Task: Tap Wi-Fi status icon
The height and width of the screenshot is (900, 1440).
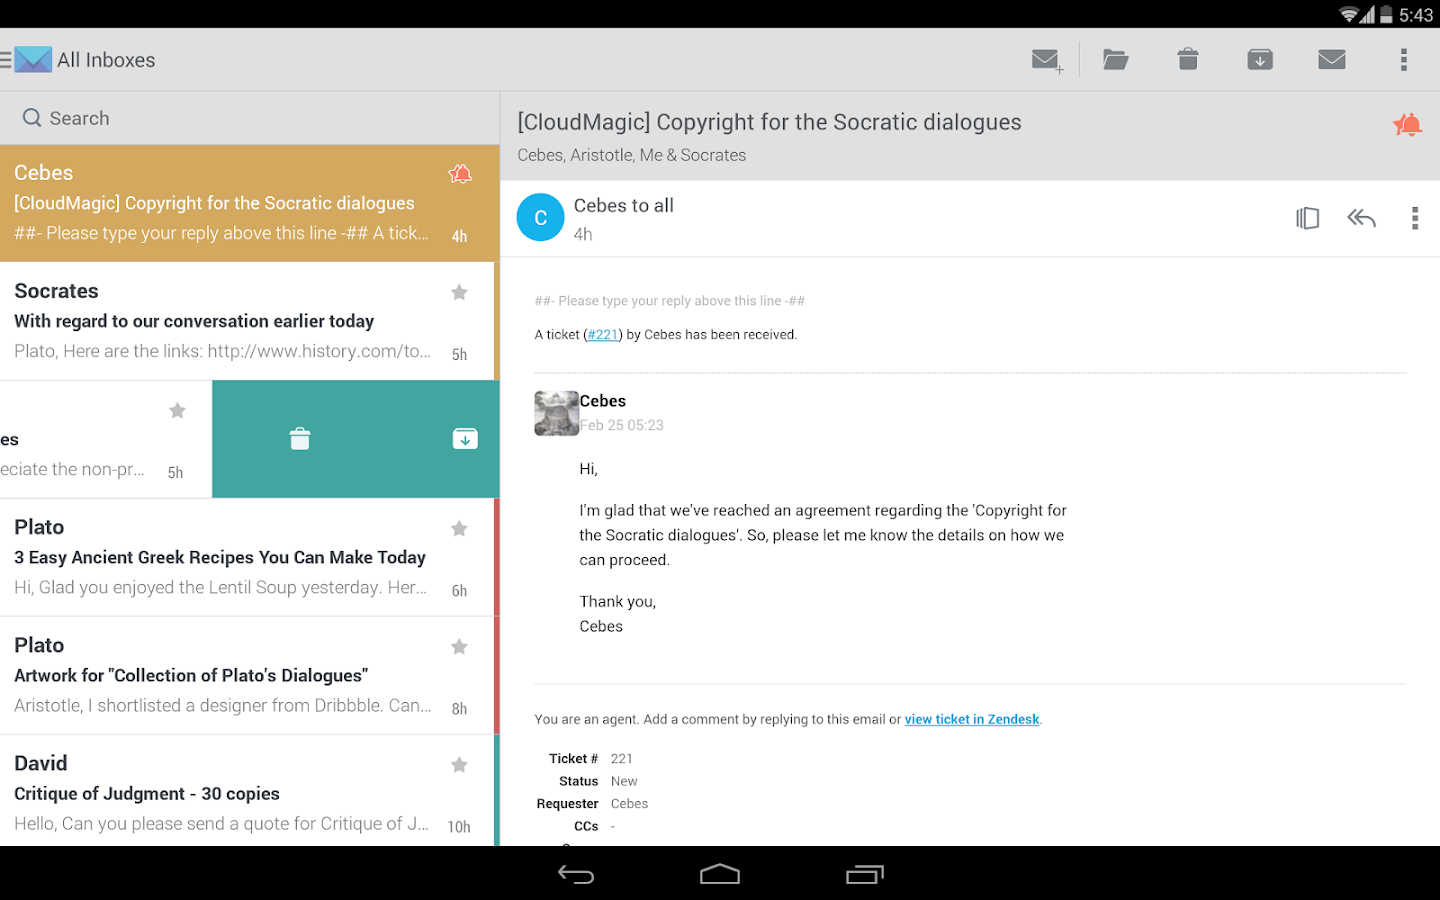Action: click(x=1349, y=14)
